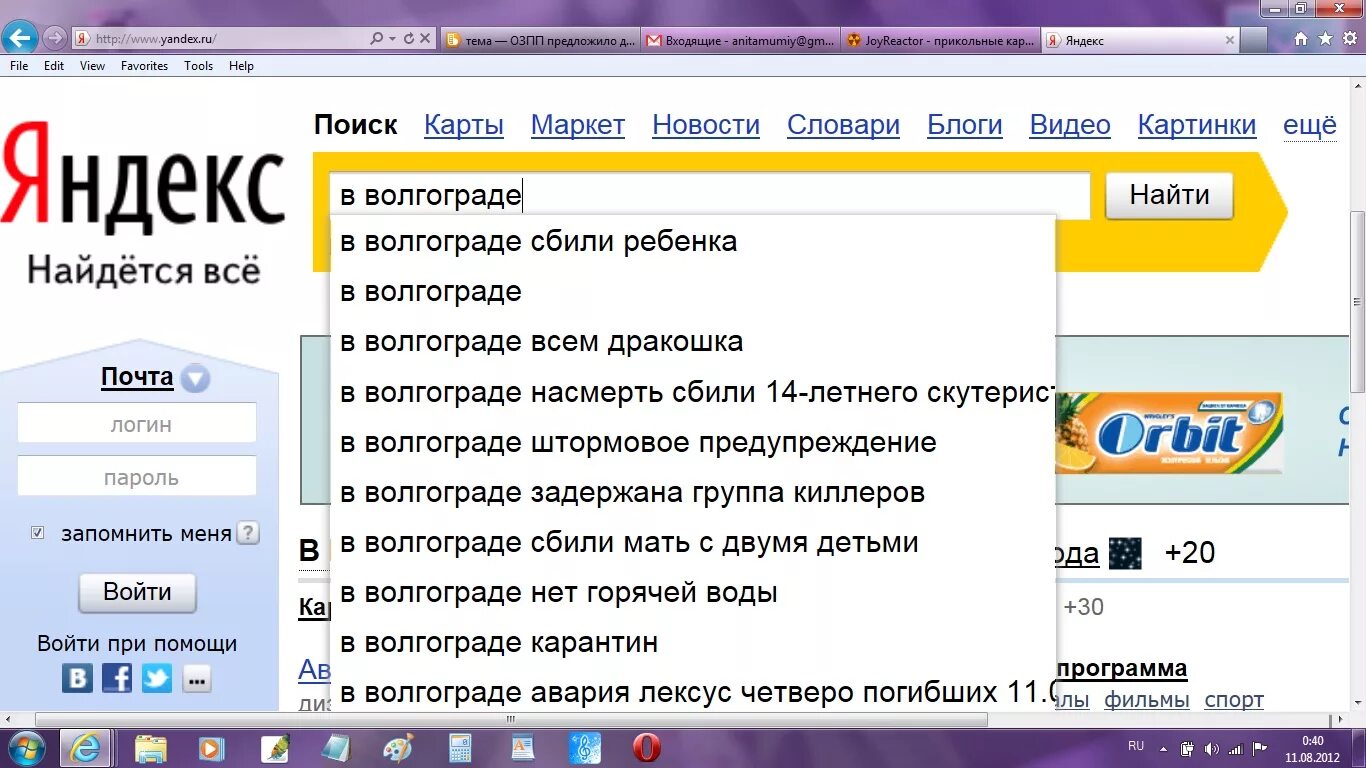
Task: Click the volume speaker tray icon
Action: click(x=1212, y=748)
